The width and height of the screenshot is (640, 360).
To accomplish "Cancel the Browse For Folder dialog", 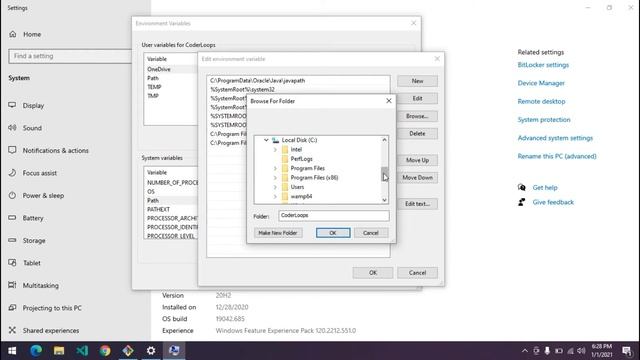I will coord(371,233).
